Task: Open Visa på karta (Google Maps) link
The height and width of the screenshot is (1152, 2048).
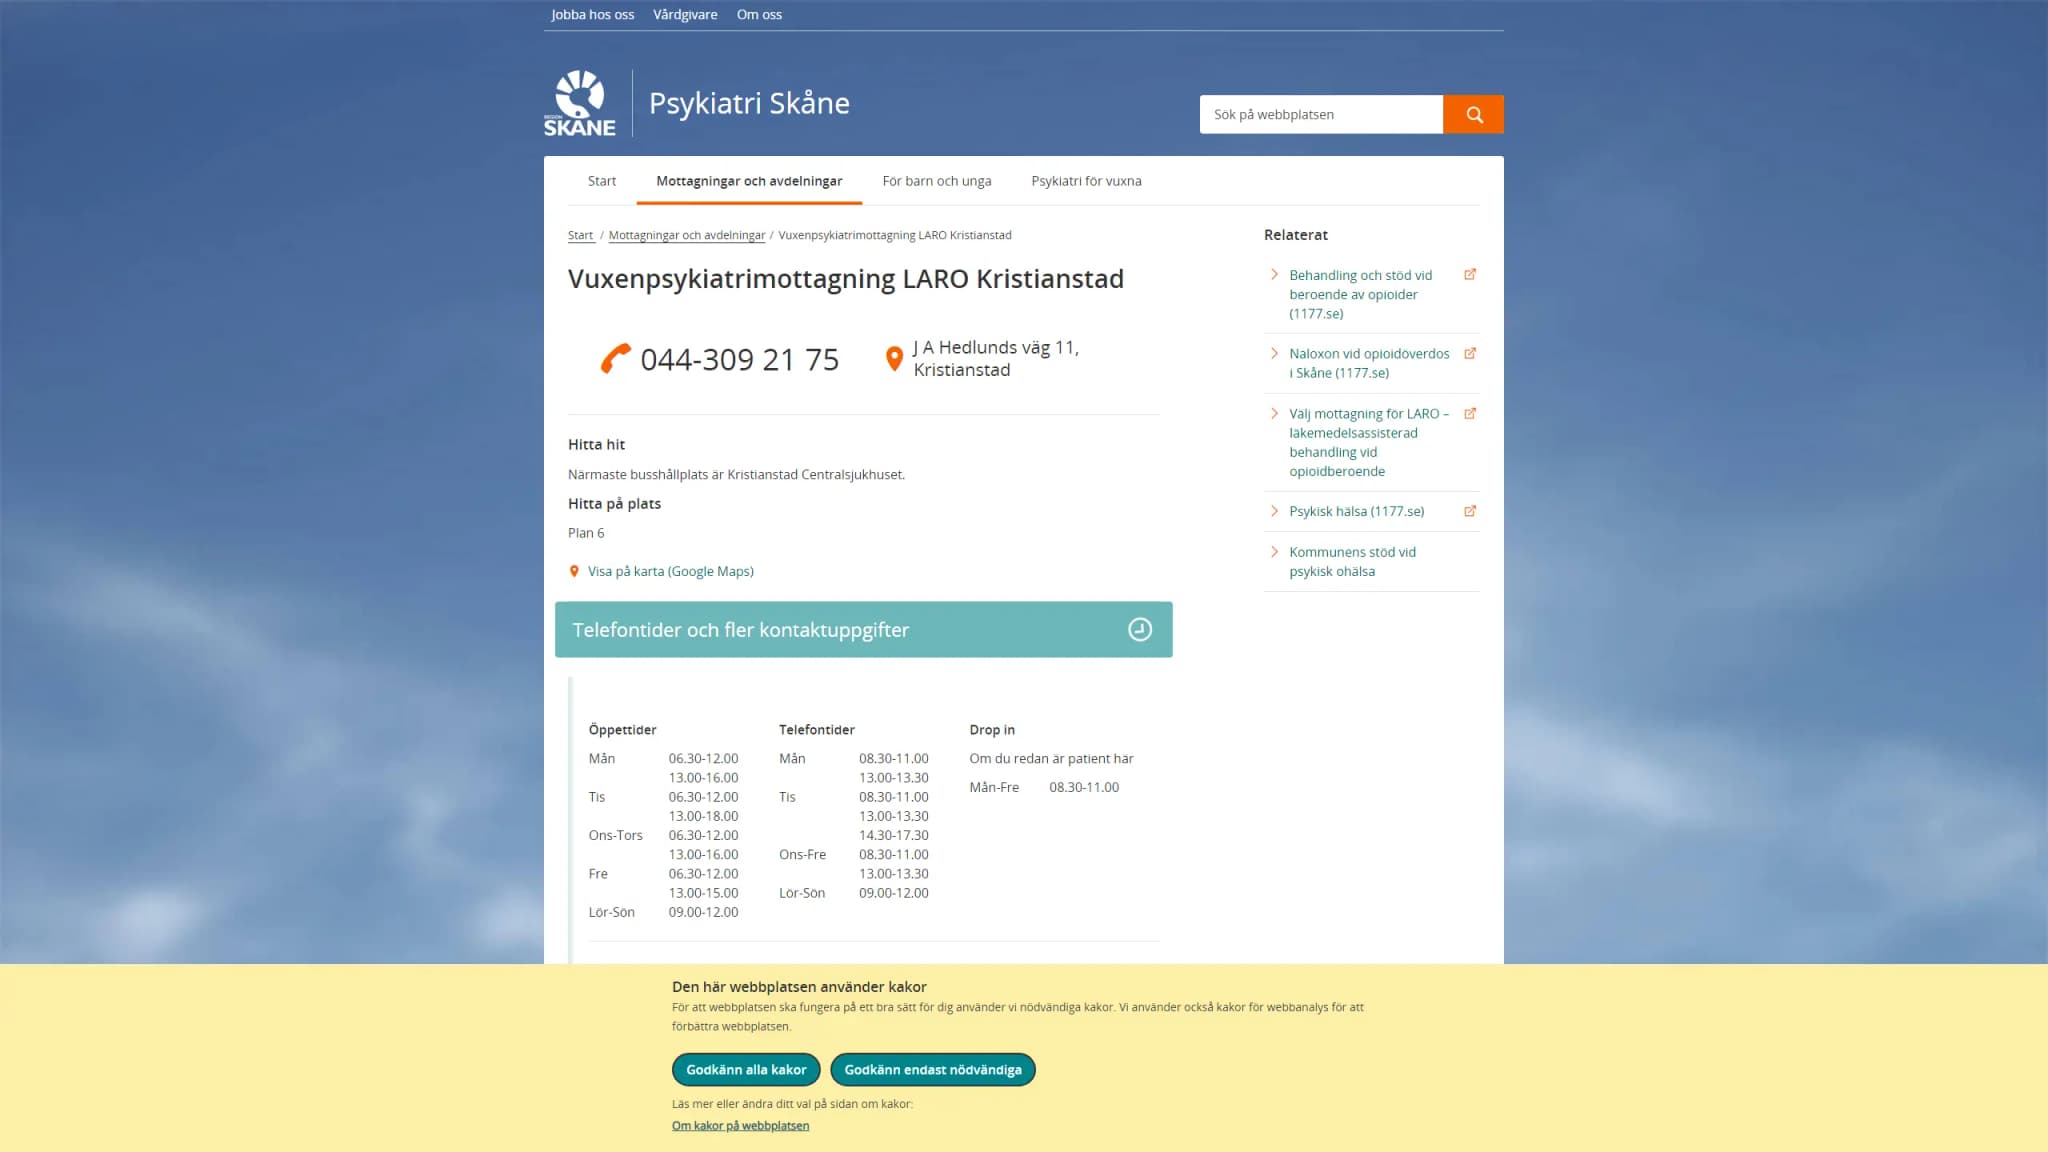Action: point(671,571)
